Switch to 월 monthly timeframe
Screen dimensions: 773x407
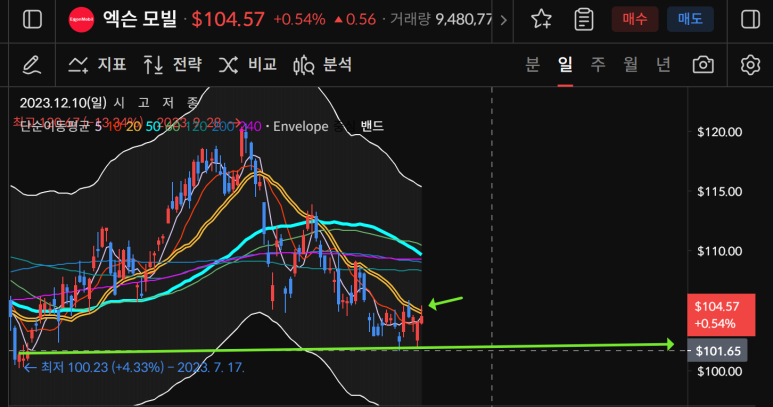tap(631, 65)
